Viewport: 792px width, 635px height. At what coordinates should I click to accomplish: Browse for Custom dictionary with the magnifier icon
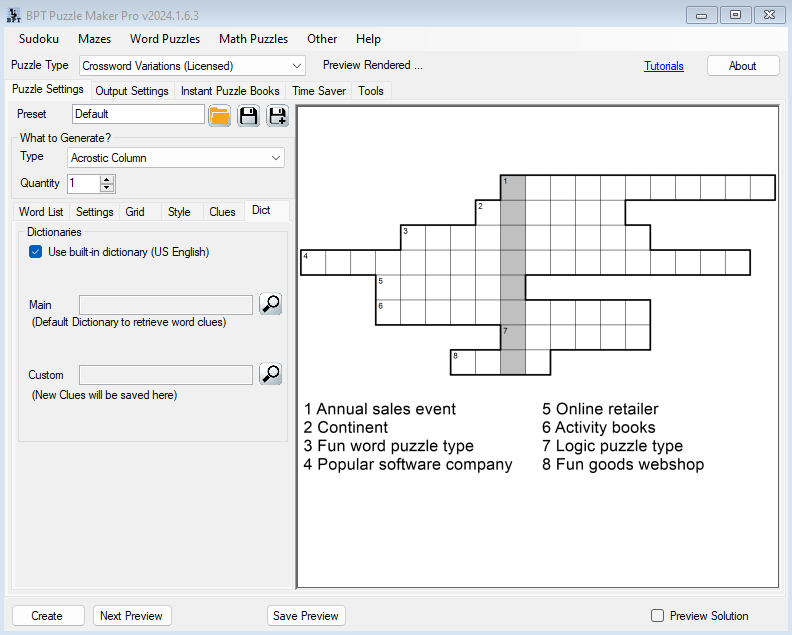[x=270, y=374]
